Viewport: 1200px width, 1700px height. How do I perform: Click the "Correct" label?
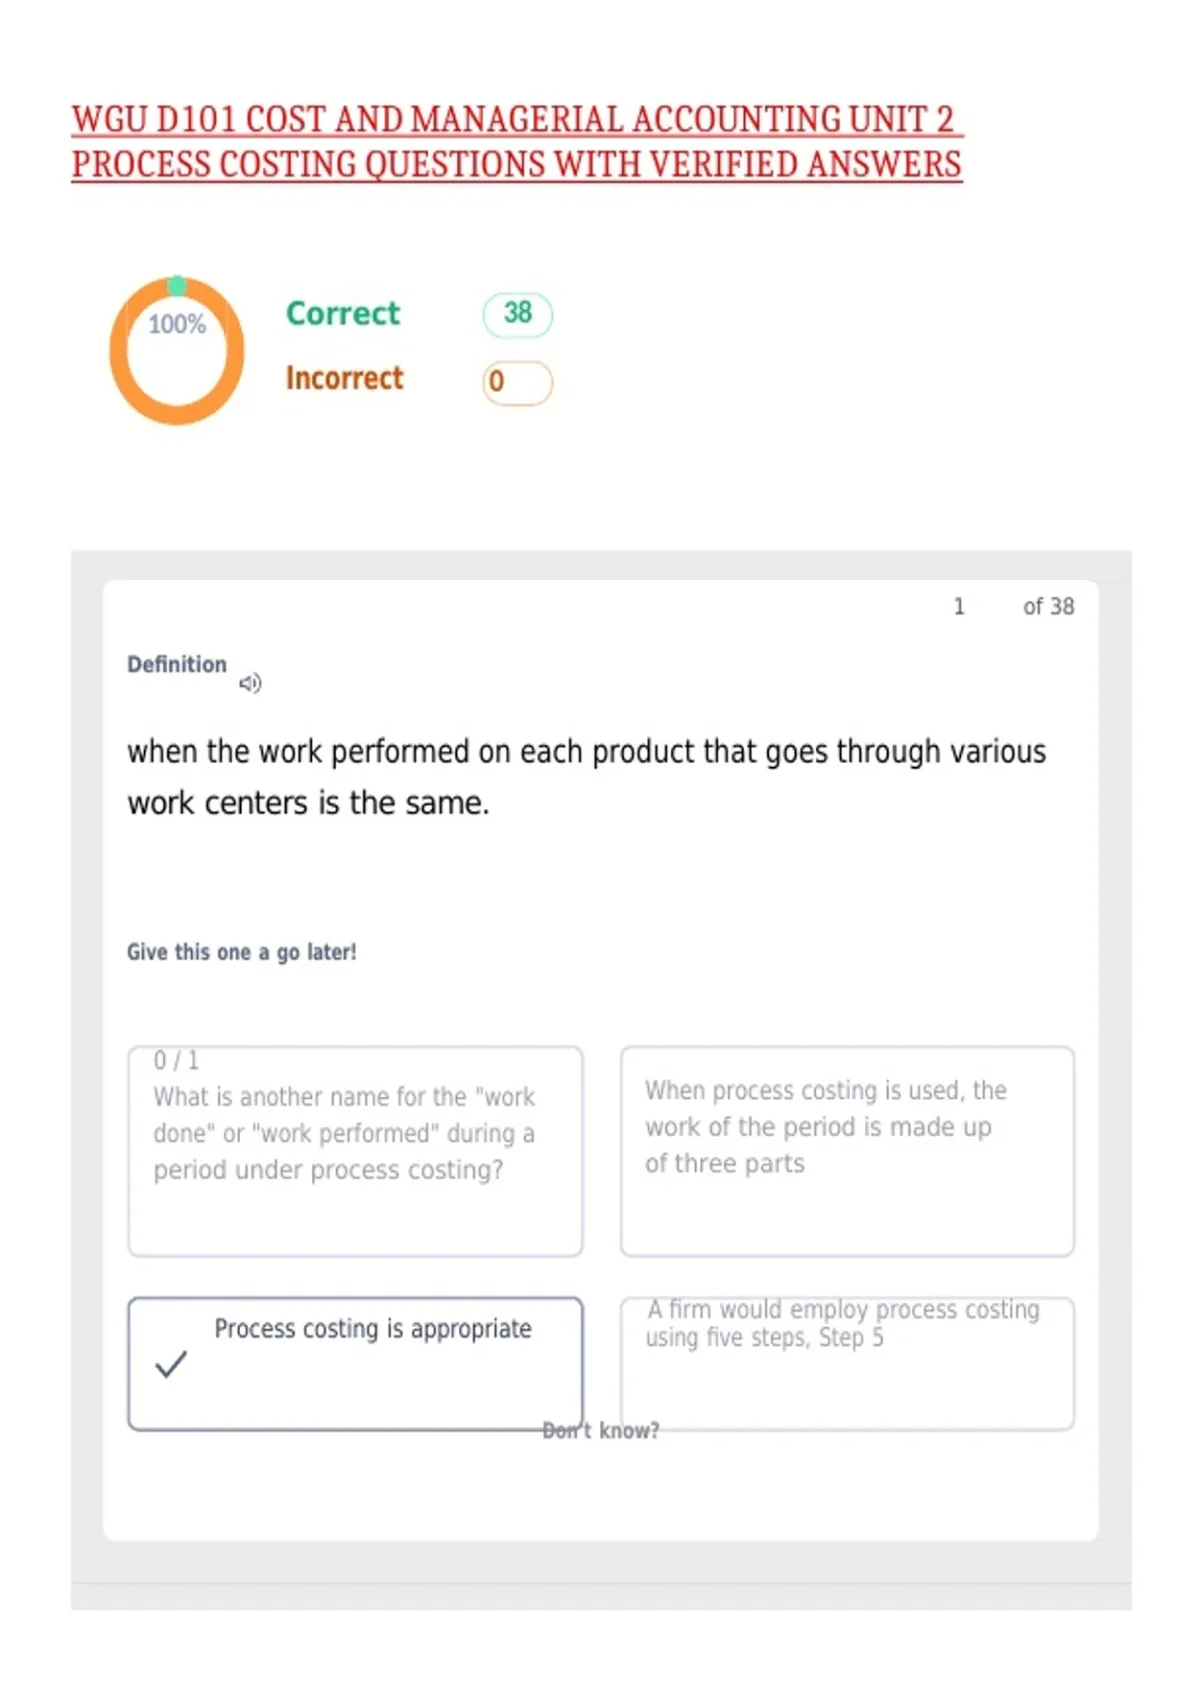coord(343,313)
